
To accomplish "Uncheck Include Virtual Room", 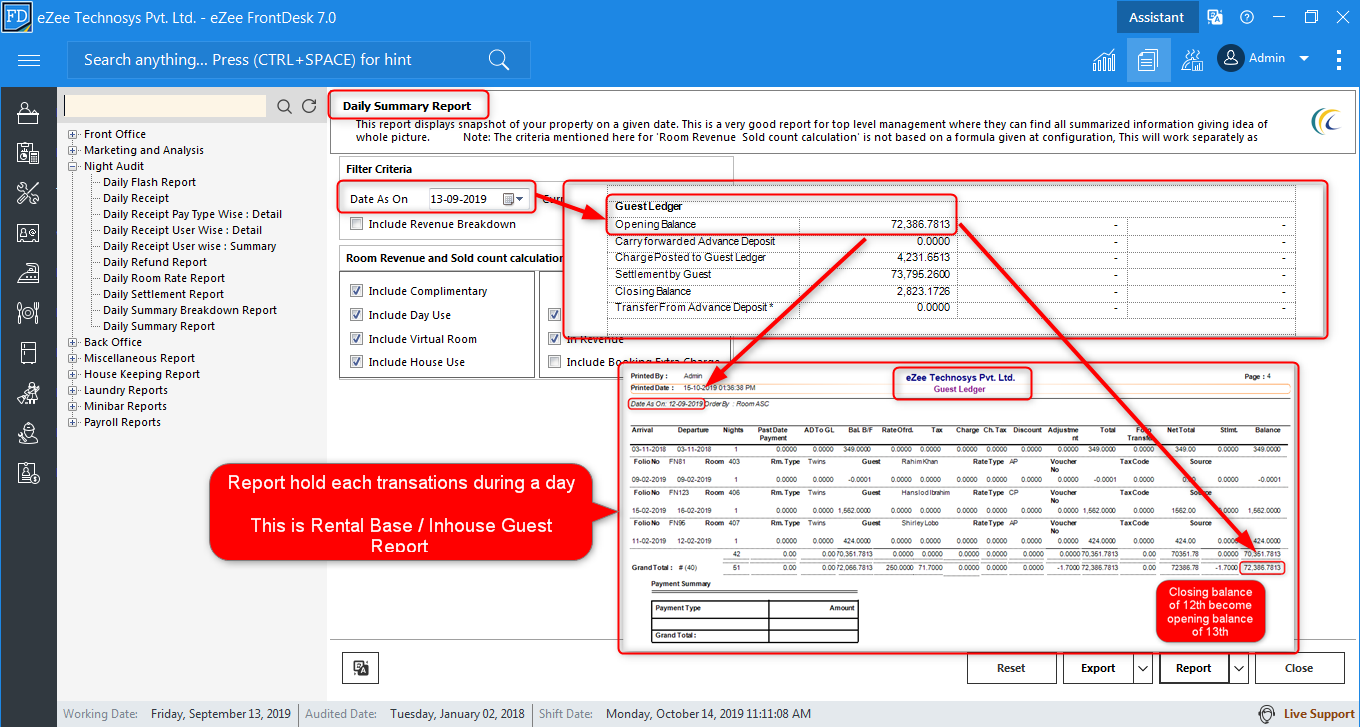I will pyautogui.click(x=356, y=339).
